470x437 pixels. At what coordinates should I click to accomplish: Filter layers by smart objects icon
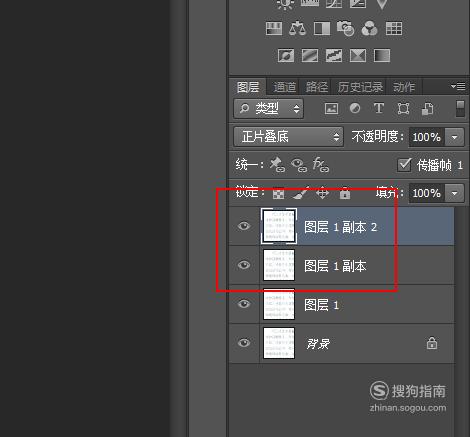[x=428, y=109]
